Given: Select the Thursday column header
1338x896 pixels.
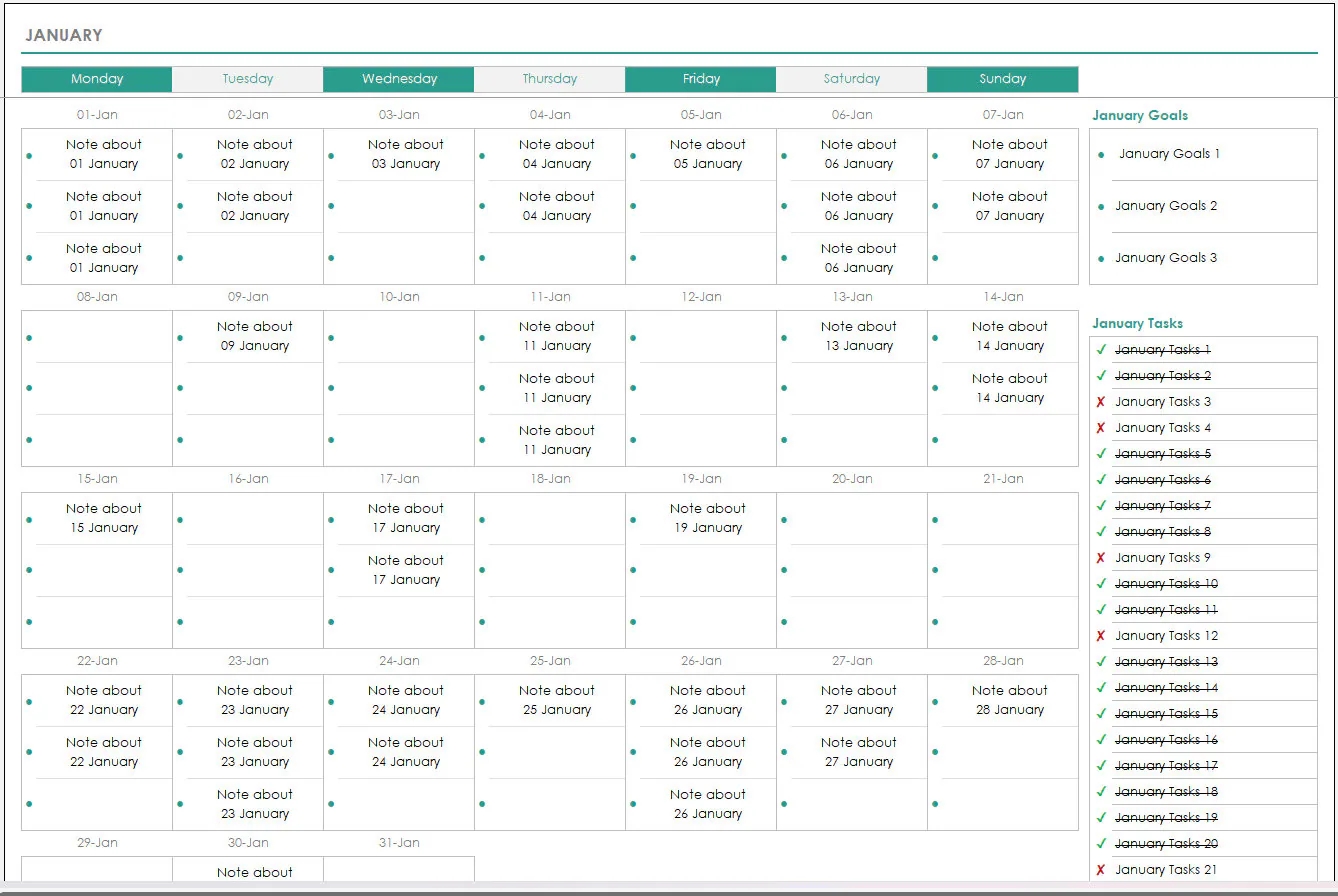Looking at the screenshot, I should point(549,79).
